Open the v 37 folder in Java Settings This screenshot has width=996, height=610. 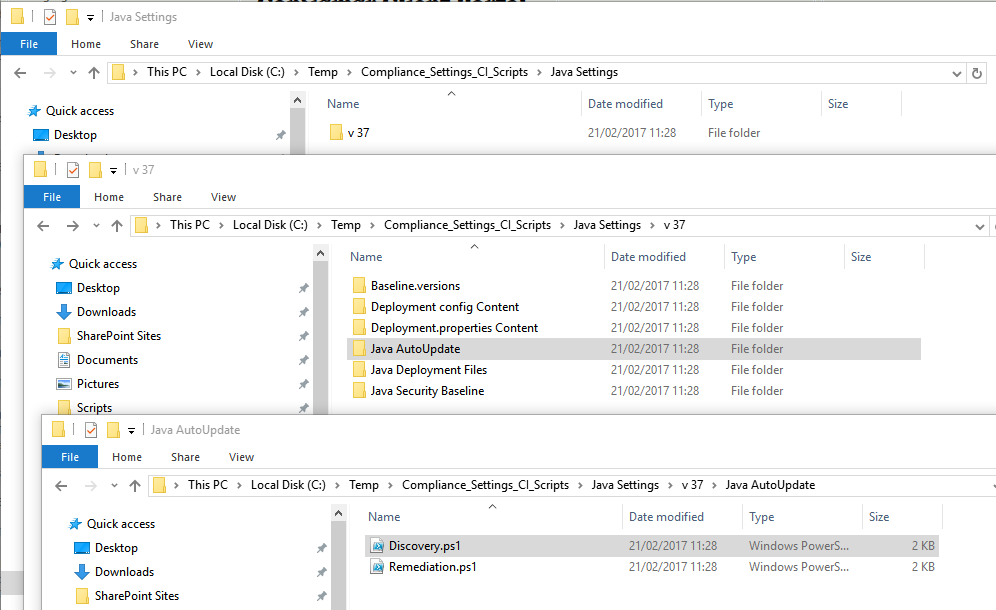coord(358,133)
